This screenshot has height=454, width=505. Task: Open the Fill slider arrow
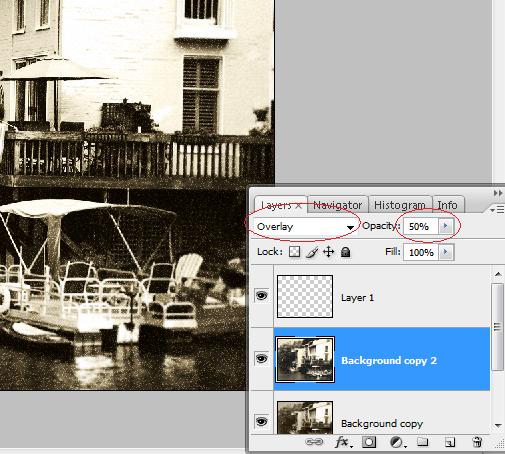pos(446,252)
